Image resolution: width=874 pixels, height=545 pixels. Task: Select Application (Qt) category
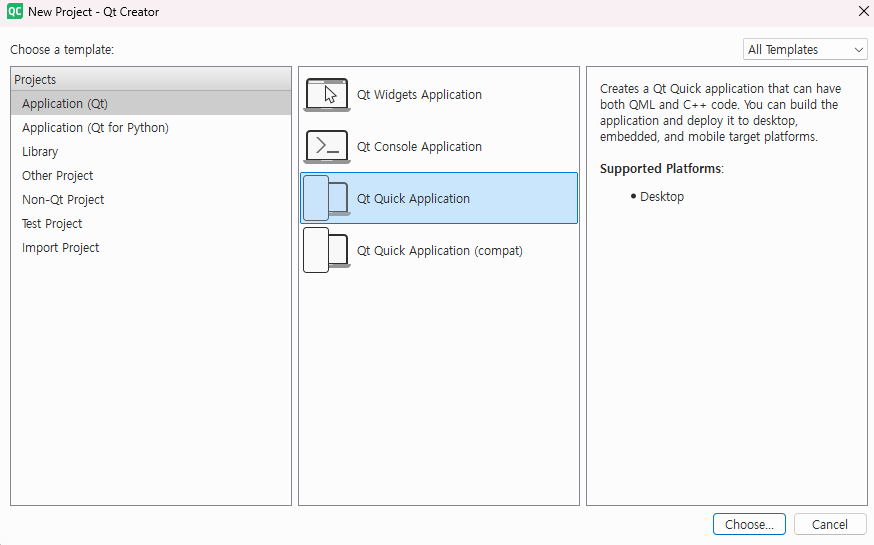[x=65, y=103]
